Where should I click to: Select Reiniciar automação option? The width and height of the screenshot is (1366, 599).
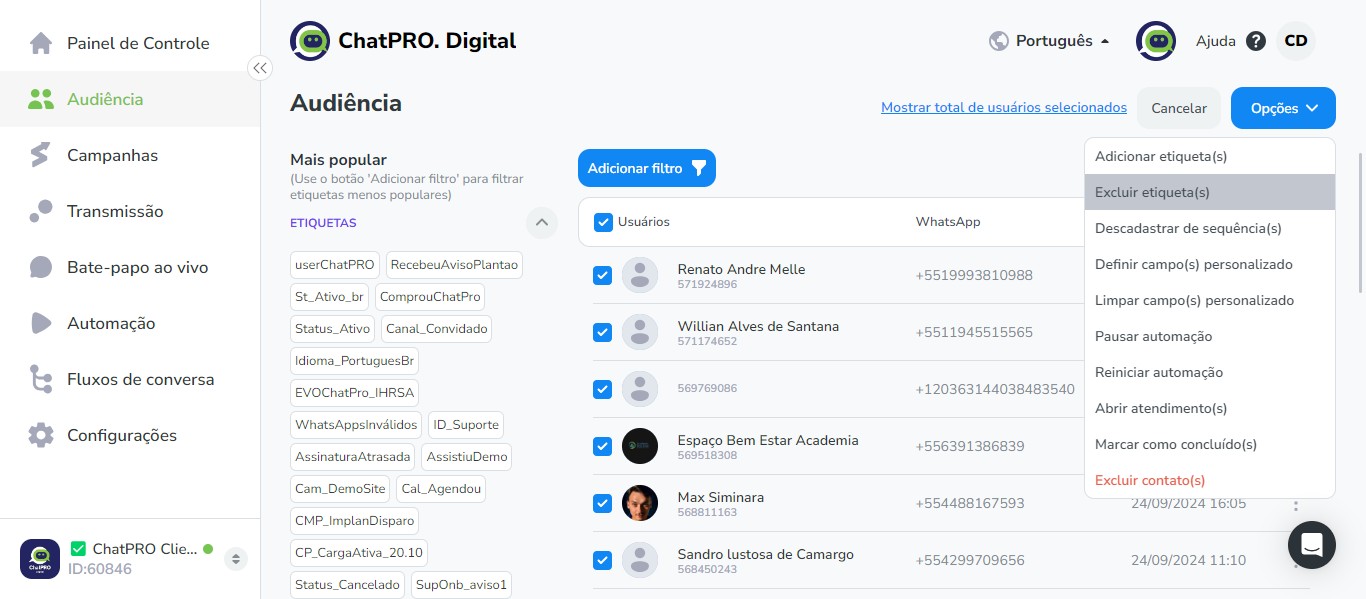pyautogui.click(x=1210, y=372)
